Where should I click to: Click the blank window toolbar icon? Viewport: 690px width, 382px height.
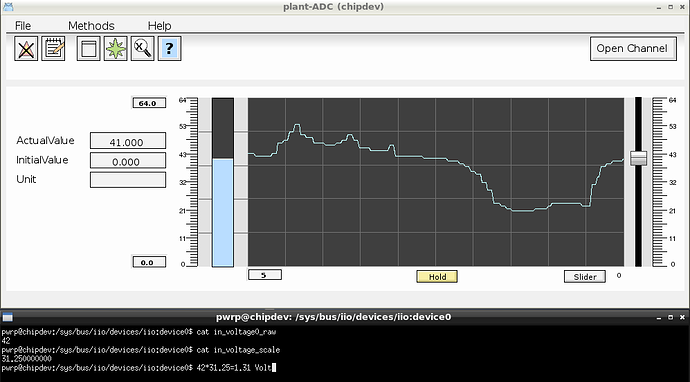point(88,48)
